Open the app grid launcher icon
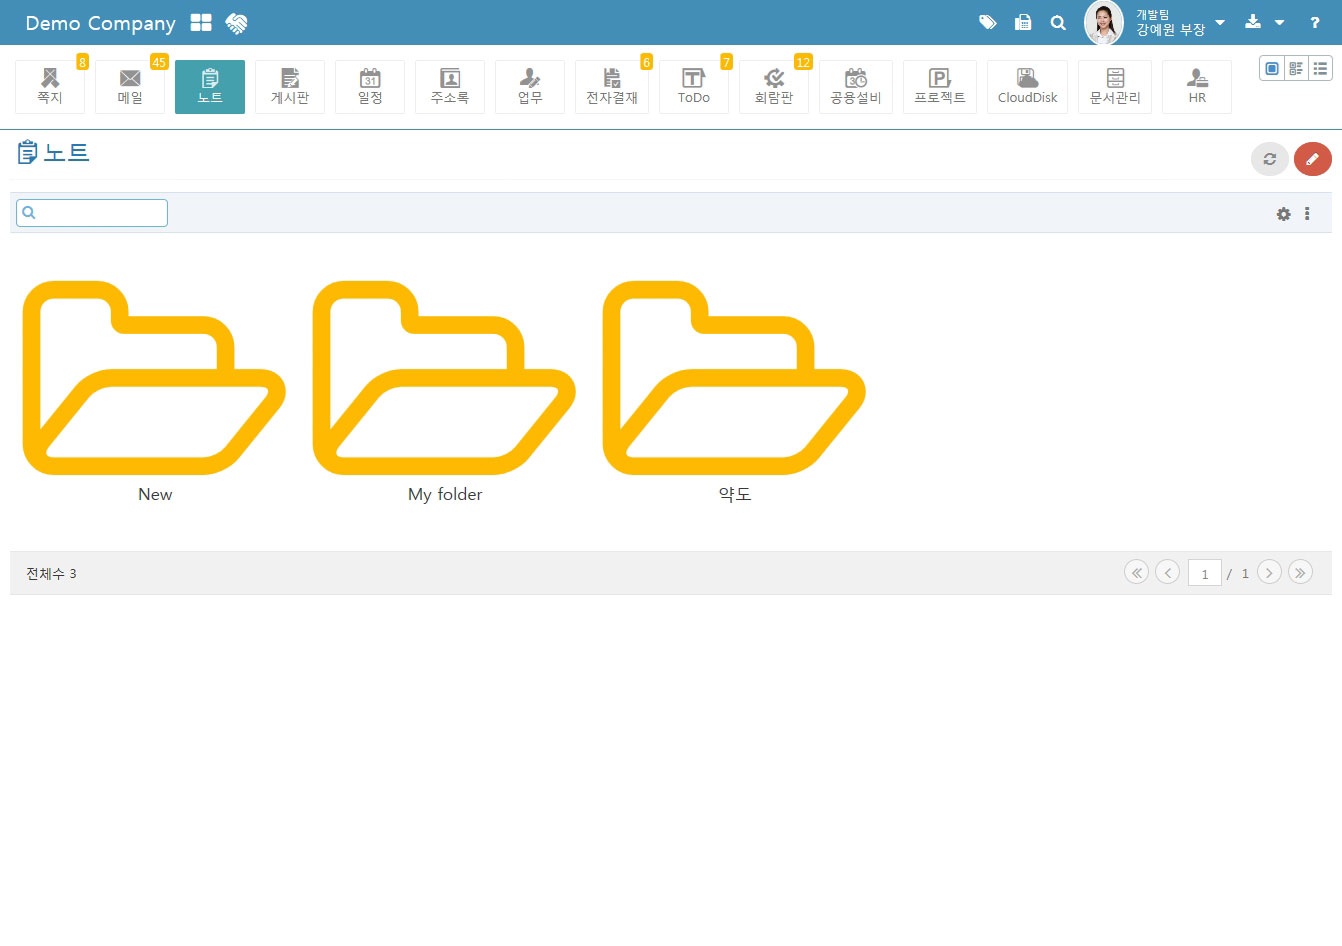 (x=201, y=23)
